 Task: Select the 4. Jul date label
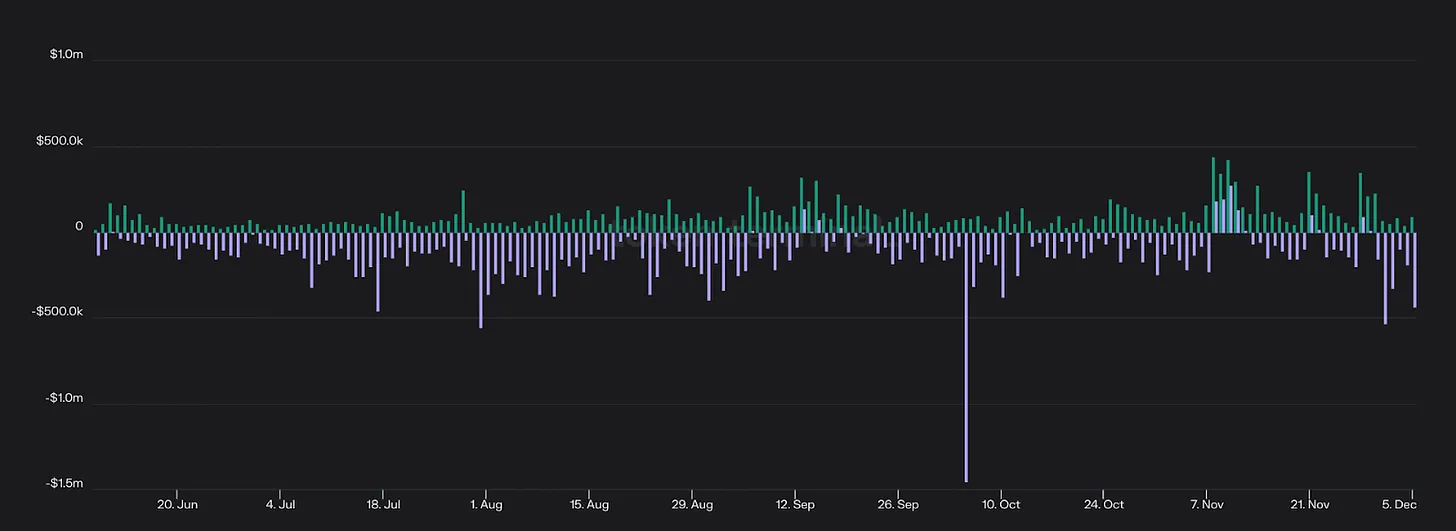pyautogui.click(x=281, y=504)
